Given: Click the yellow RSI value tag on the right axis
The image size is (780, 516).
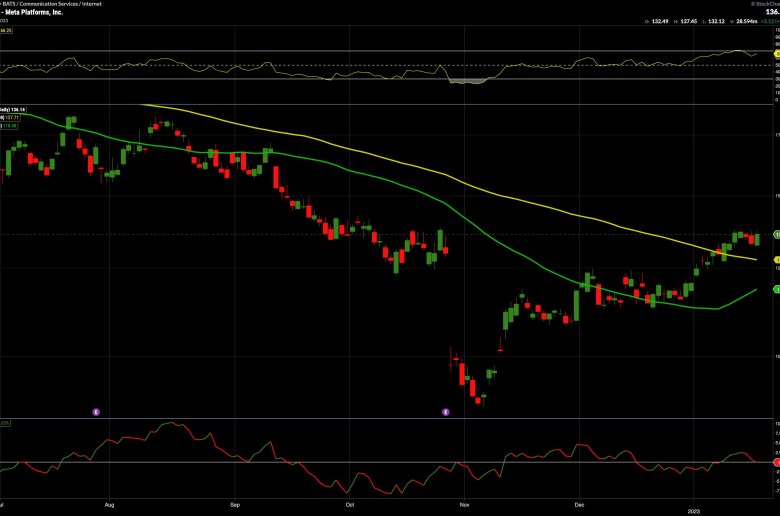Looking at the screenshot, I should coord(777,54).
